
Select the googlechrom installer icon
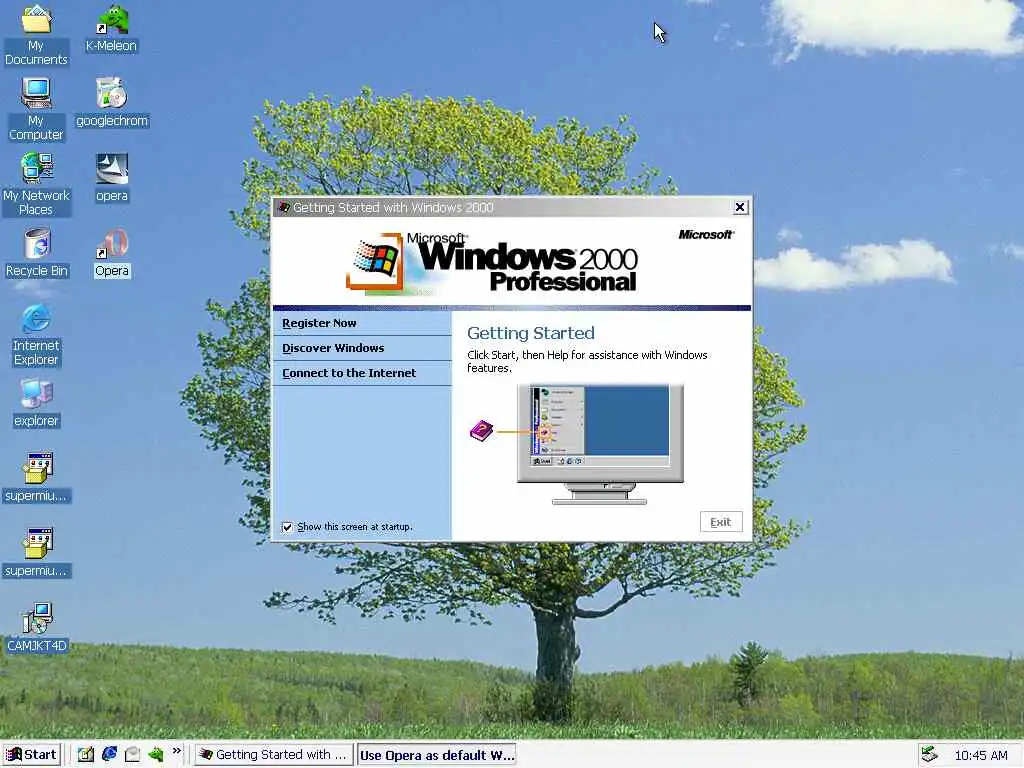coord(112,103)
